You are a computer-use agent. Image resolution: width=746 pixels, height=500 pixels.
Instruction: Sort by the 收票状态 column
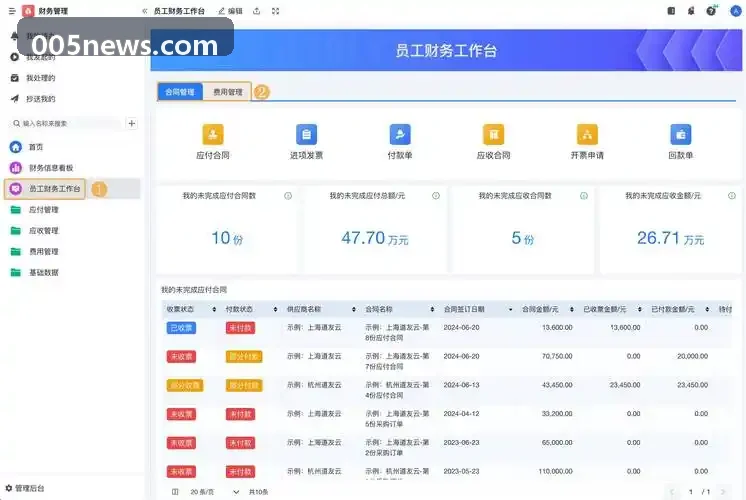[214, 309]
